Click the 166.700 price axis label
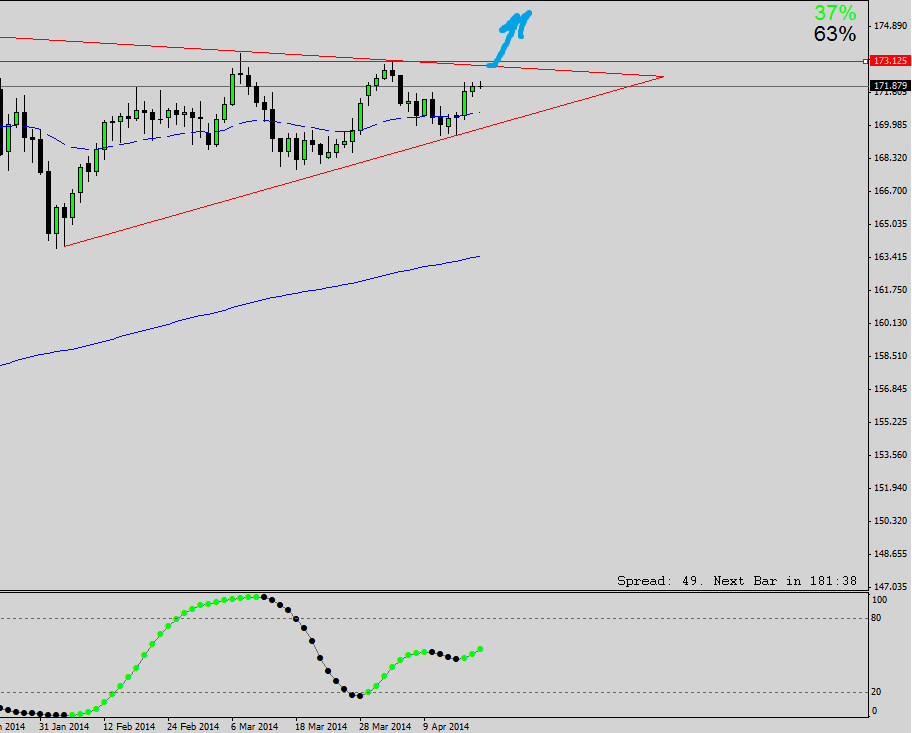This screenshot has height=733, width=912. [891, 191]
